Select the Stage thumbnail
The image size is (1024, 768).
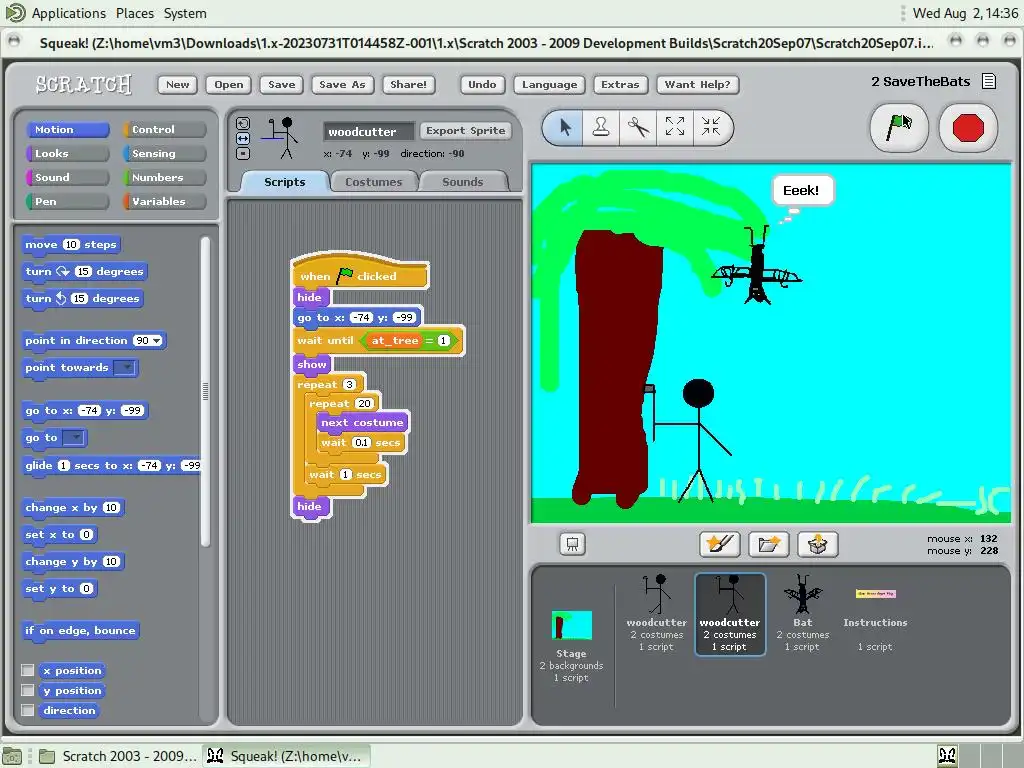(571, 645)
